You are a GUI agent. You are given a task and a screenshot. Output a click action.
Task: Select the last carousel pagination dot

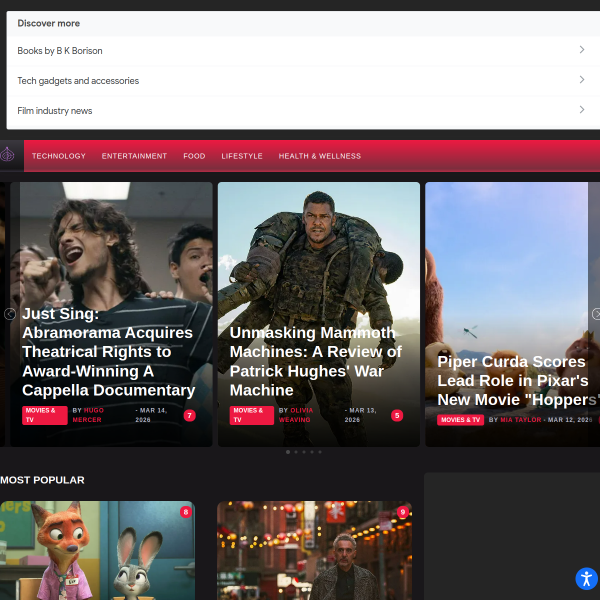pos(320,452)
